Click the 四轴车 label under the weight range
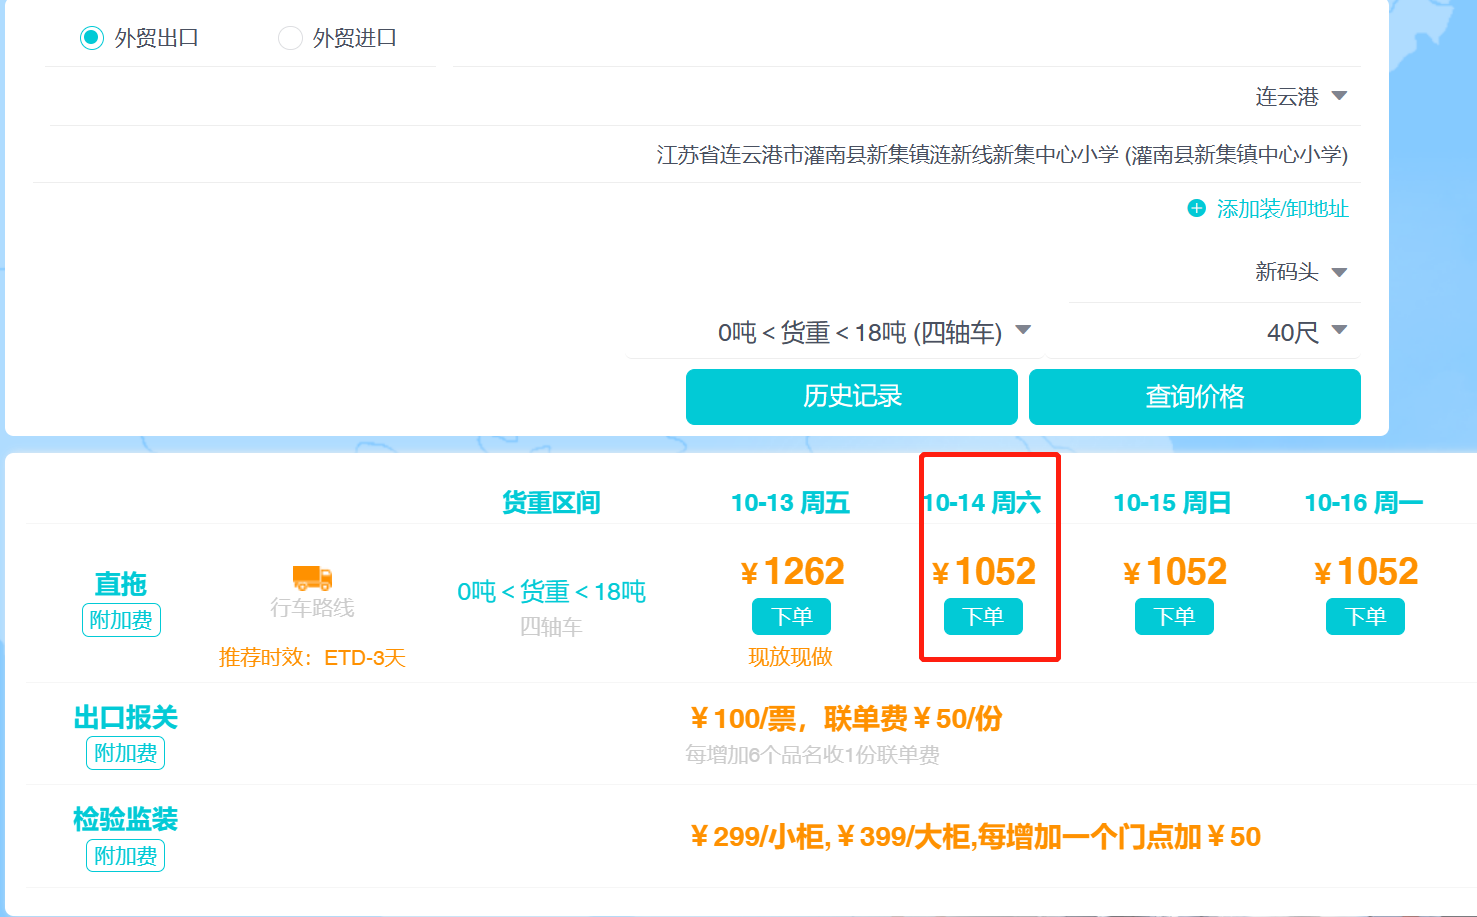Image resolution: width=1477 pixels, height=917 pixels. [x=551, y=627]
